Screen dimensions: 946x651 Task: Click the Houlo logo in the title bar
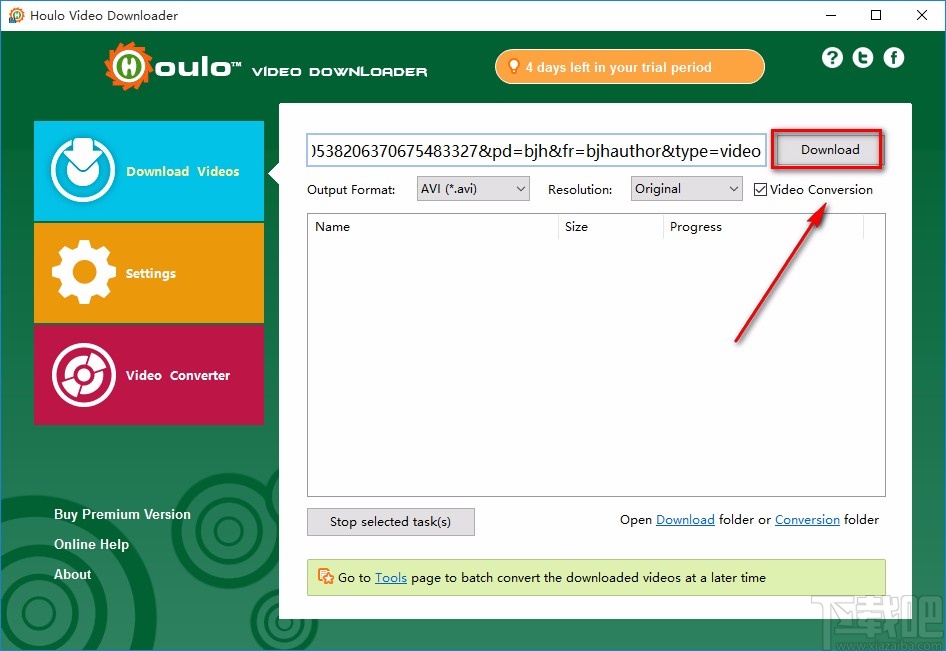(16, 15)
